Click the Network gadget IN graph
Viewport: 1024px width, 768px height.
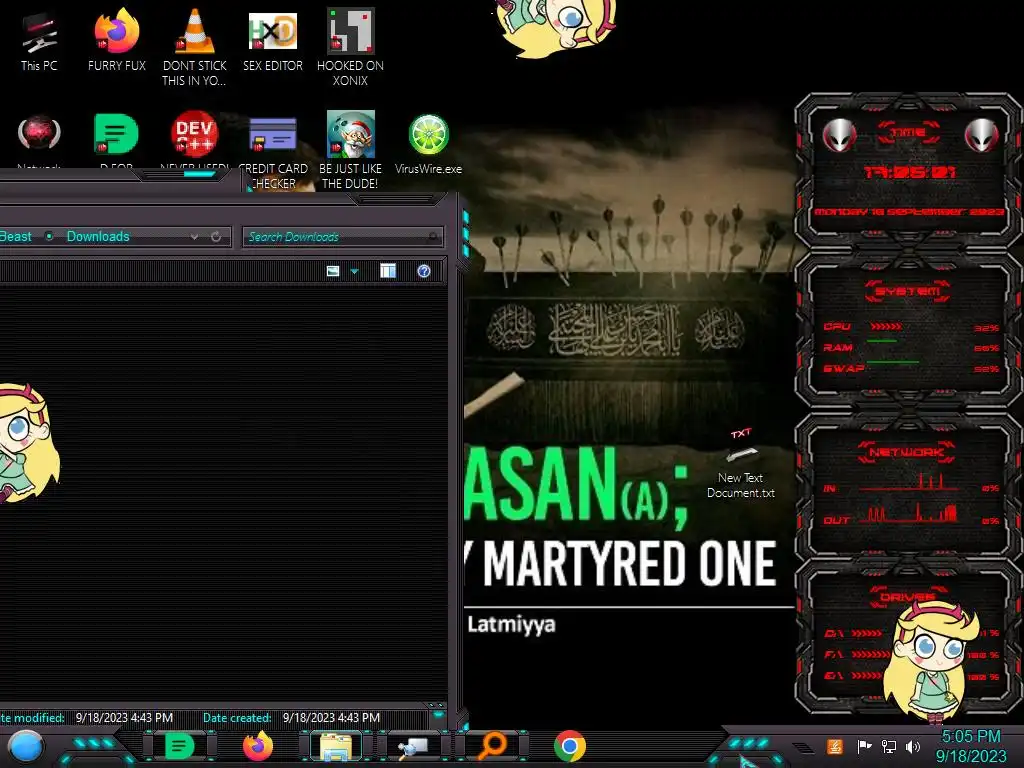[911, 483]
